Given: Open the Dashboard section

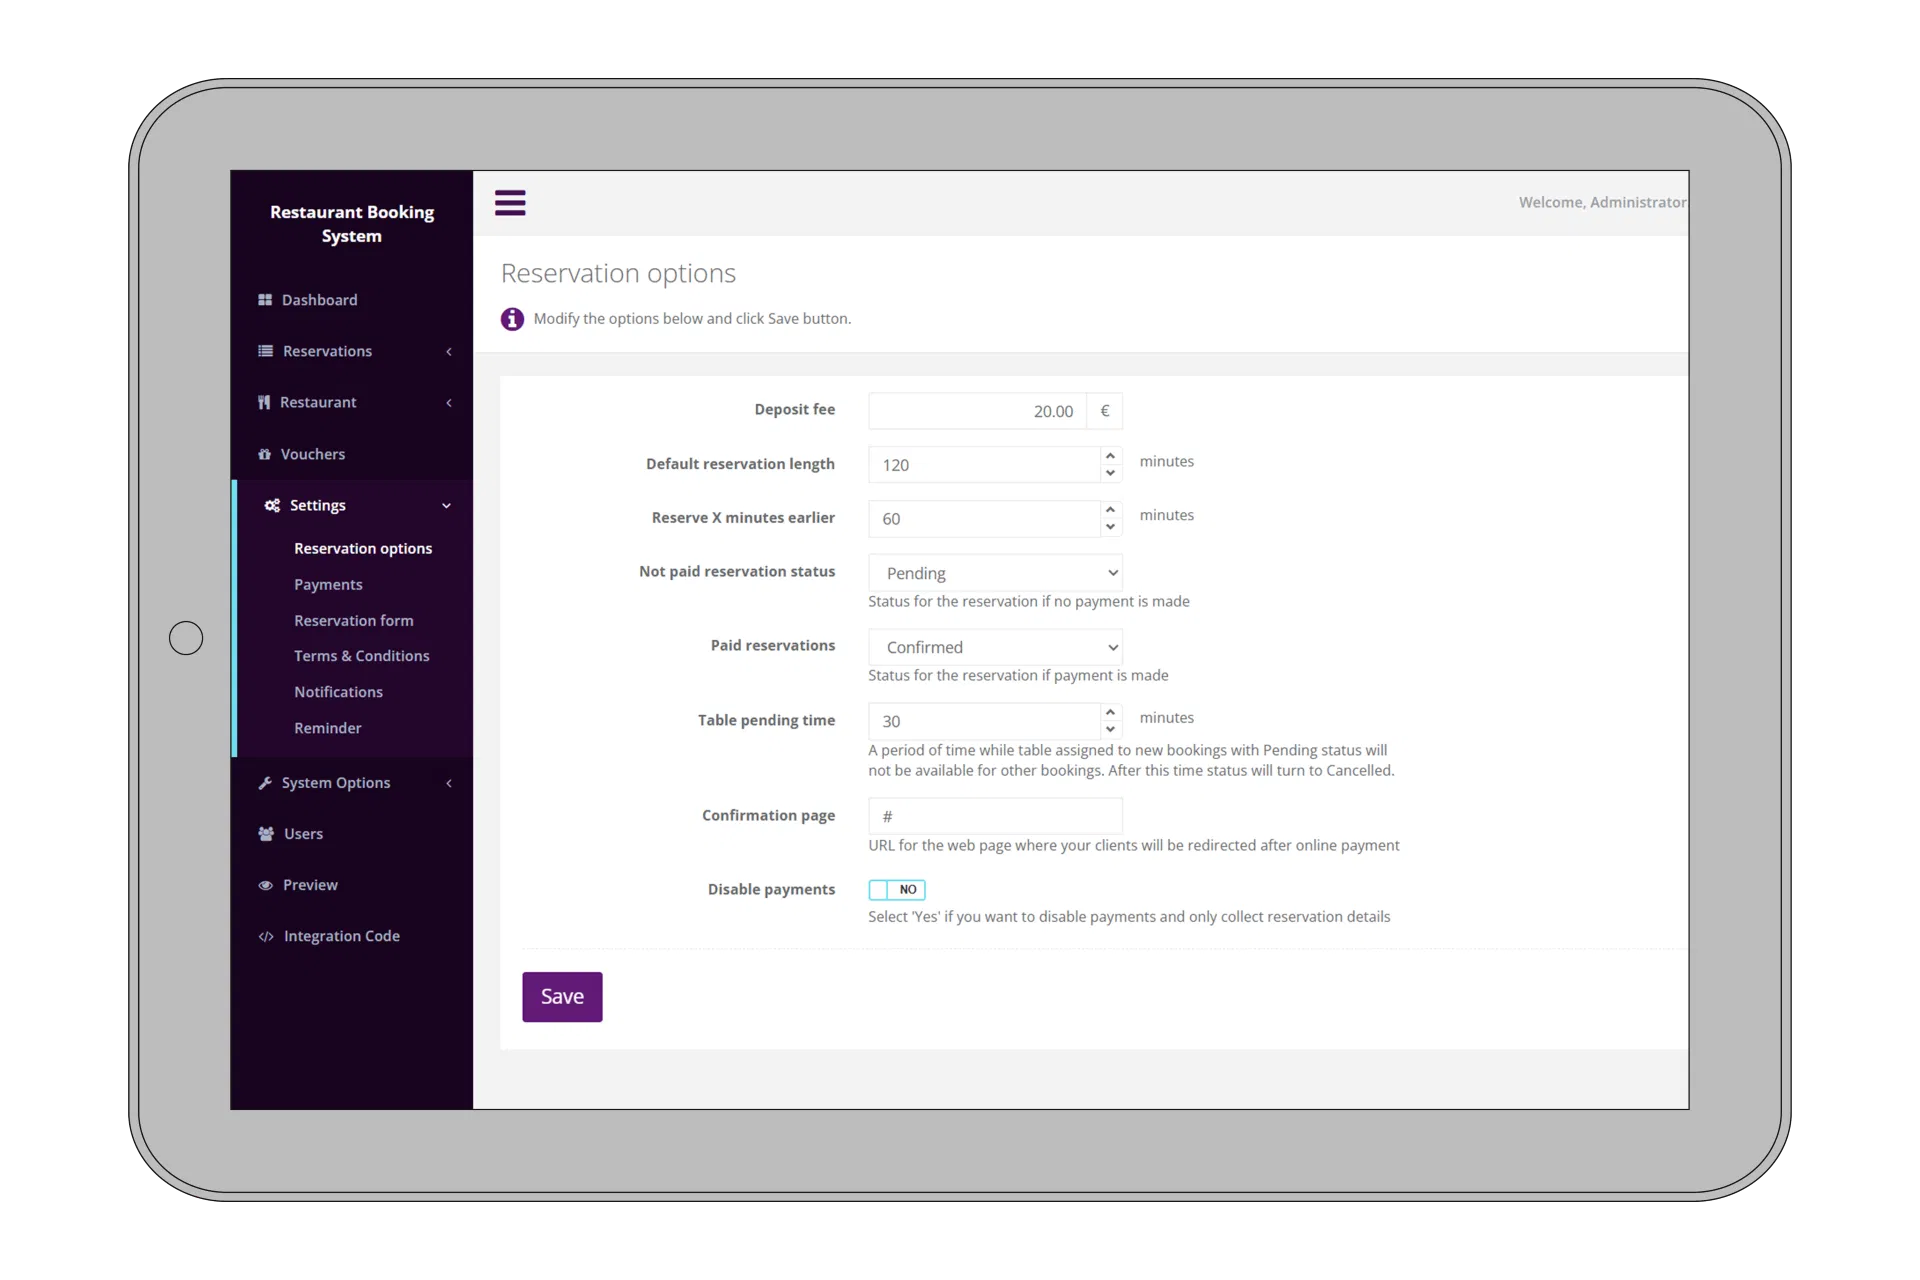Looking at the screenshot, I should pos(264,300).
